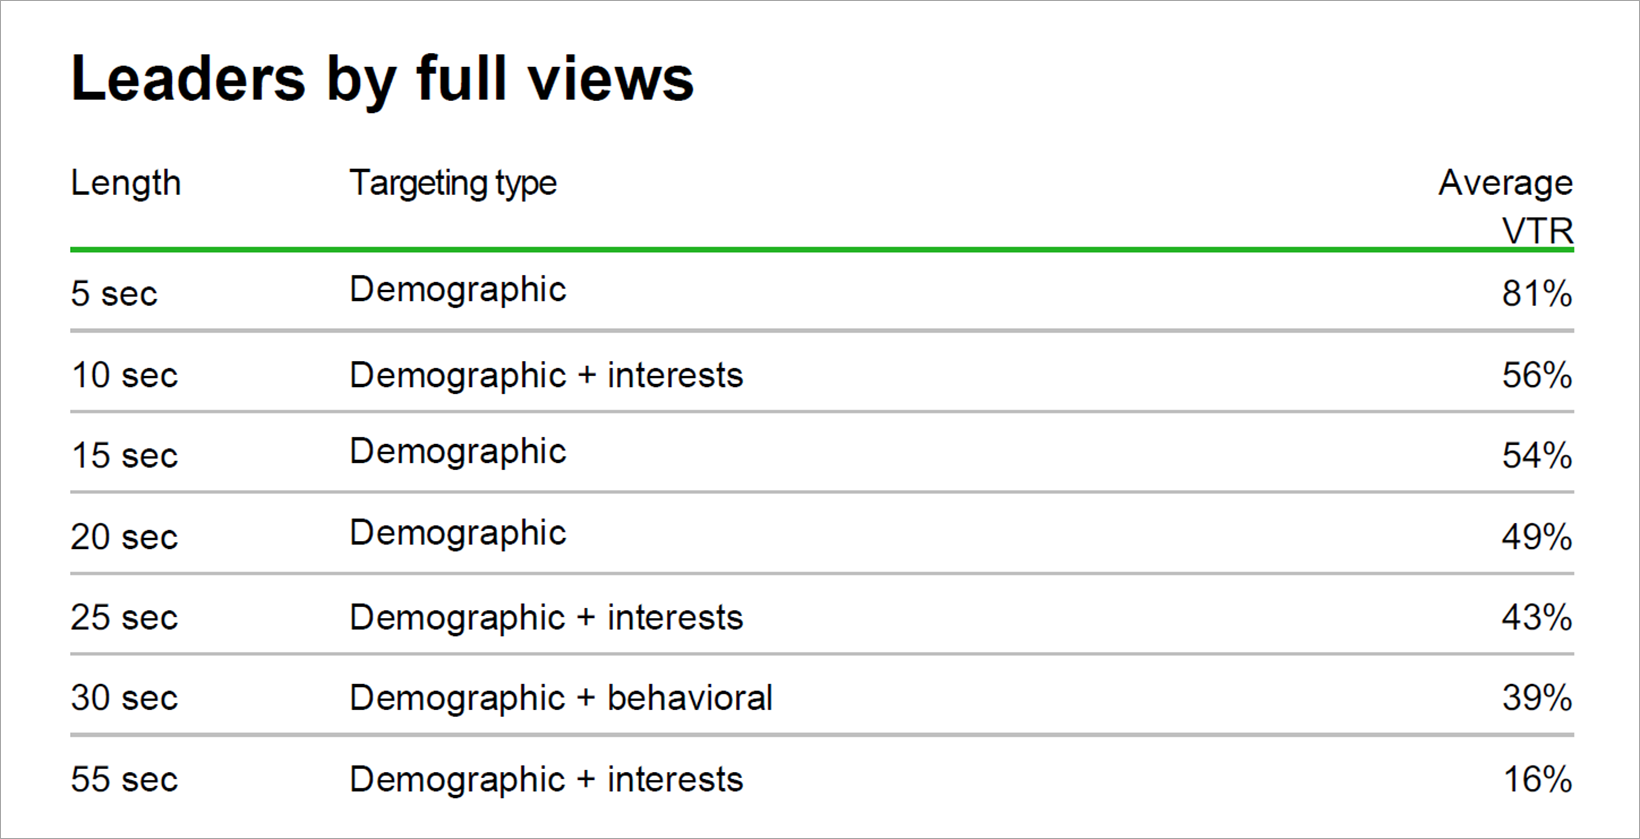Select the 43% VTR value
Viewport: 1640px width, 839px height.
(1537, 618)
